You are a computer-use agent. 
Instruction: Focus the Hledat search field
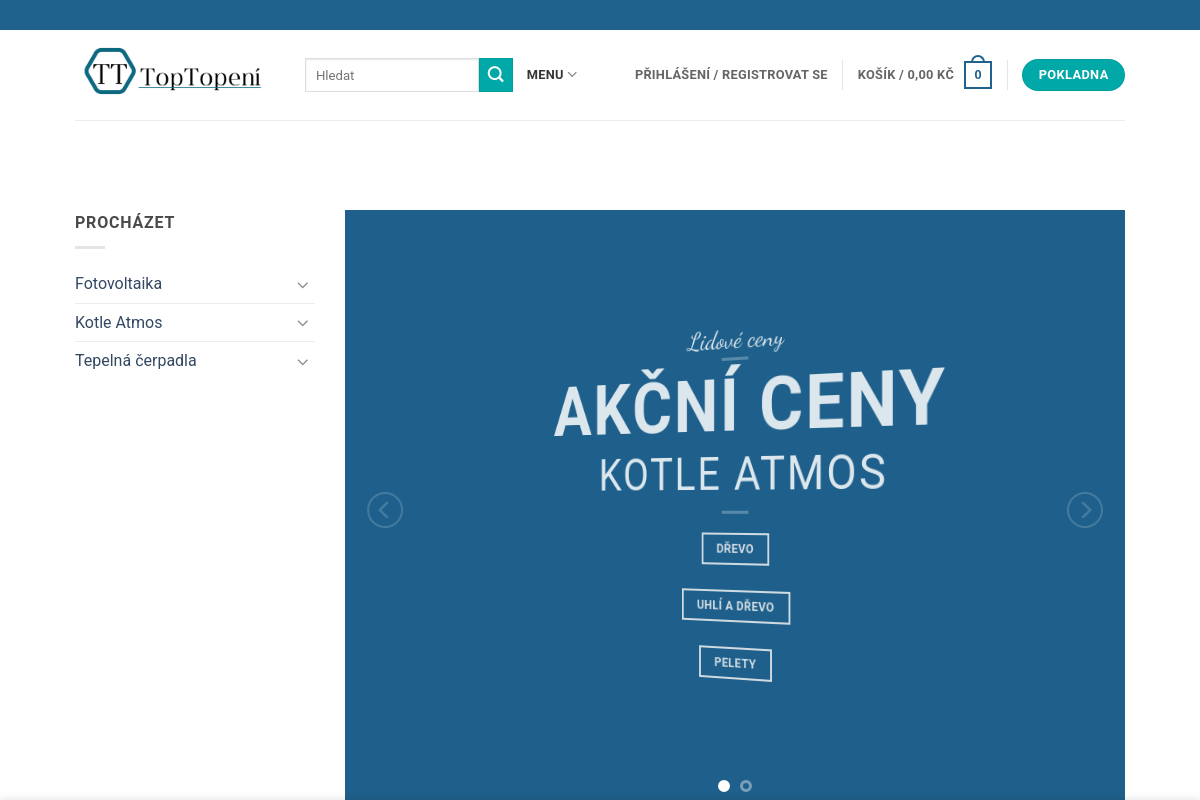pyautogui.click(x=392, y=75)
